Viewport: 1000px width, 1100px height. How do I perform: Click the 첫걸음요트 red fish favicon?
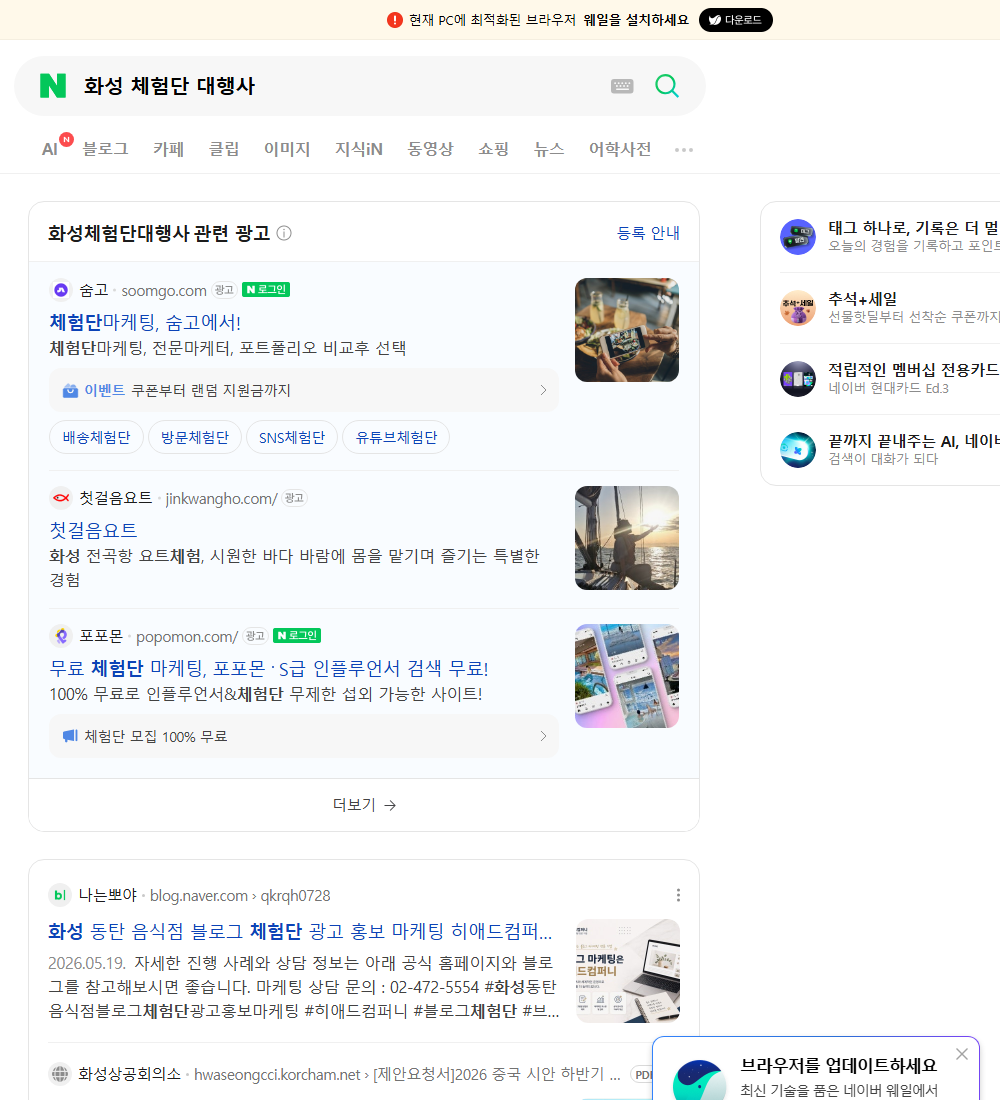[x=61, y=498]
